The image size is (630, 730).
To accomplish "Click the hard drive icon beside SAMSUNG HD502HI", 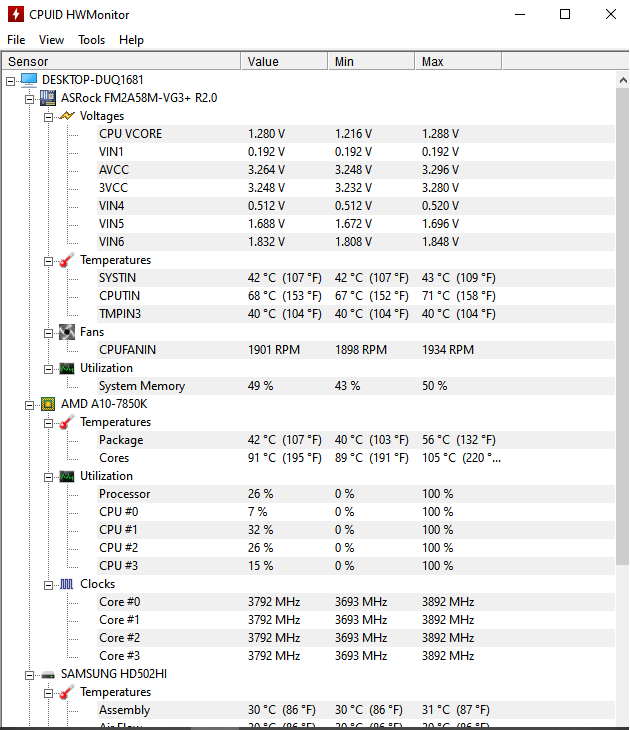I will pyautogui.click(x=47, y=675).
